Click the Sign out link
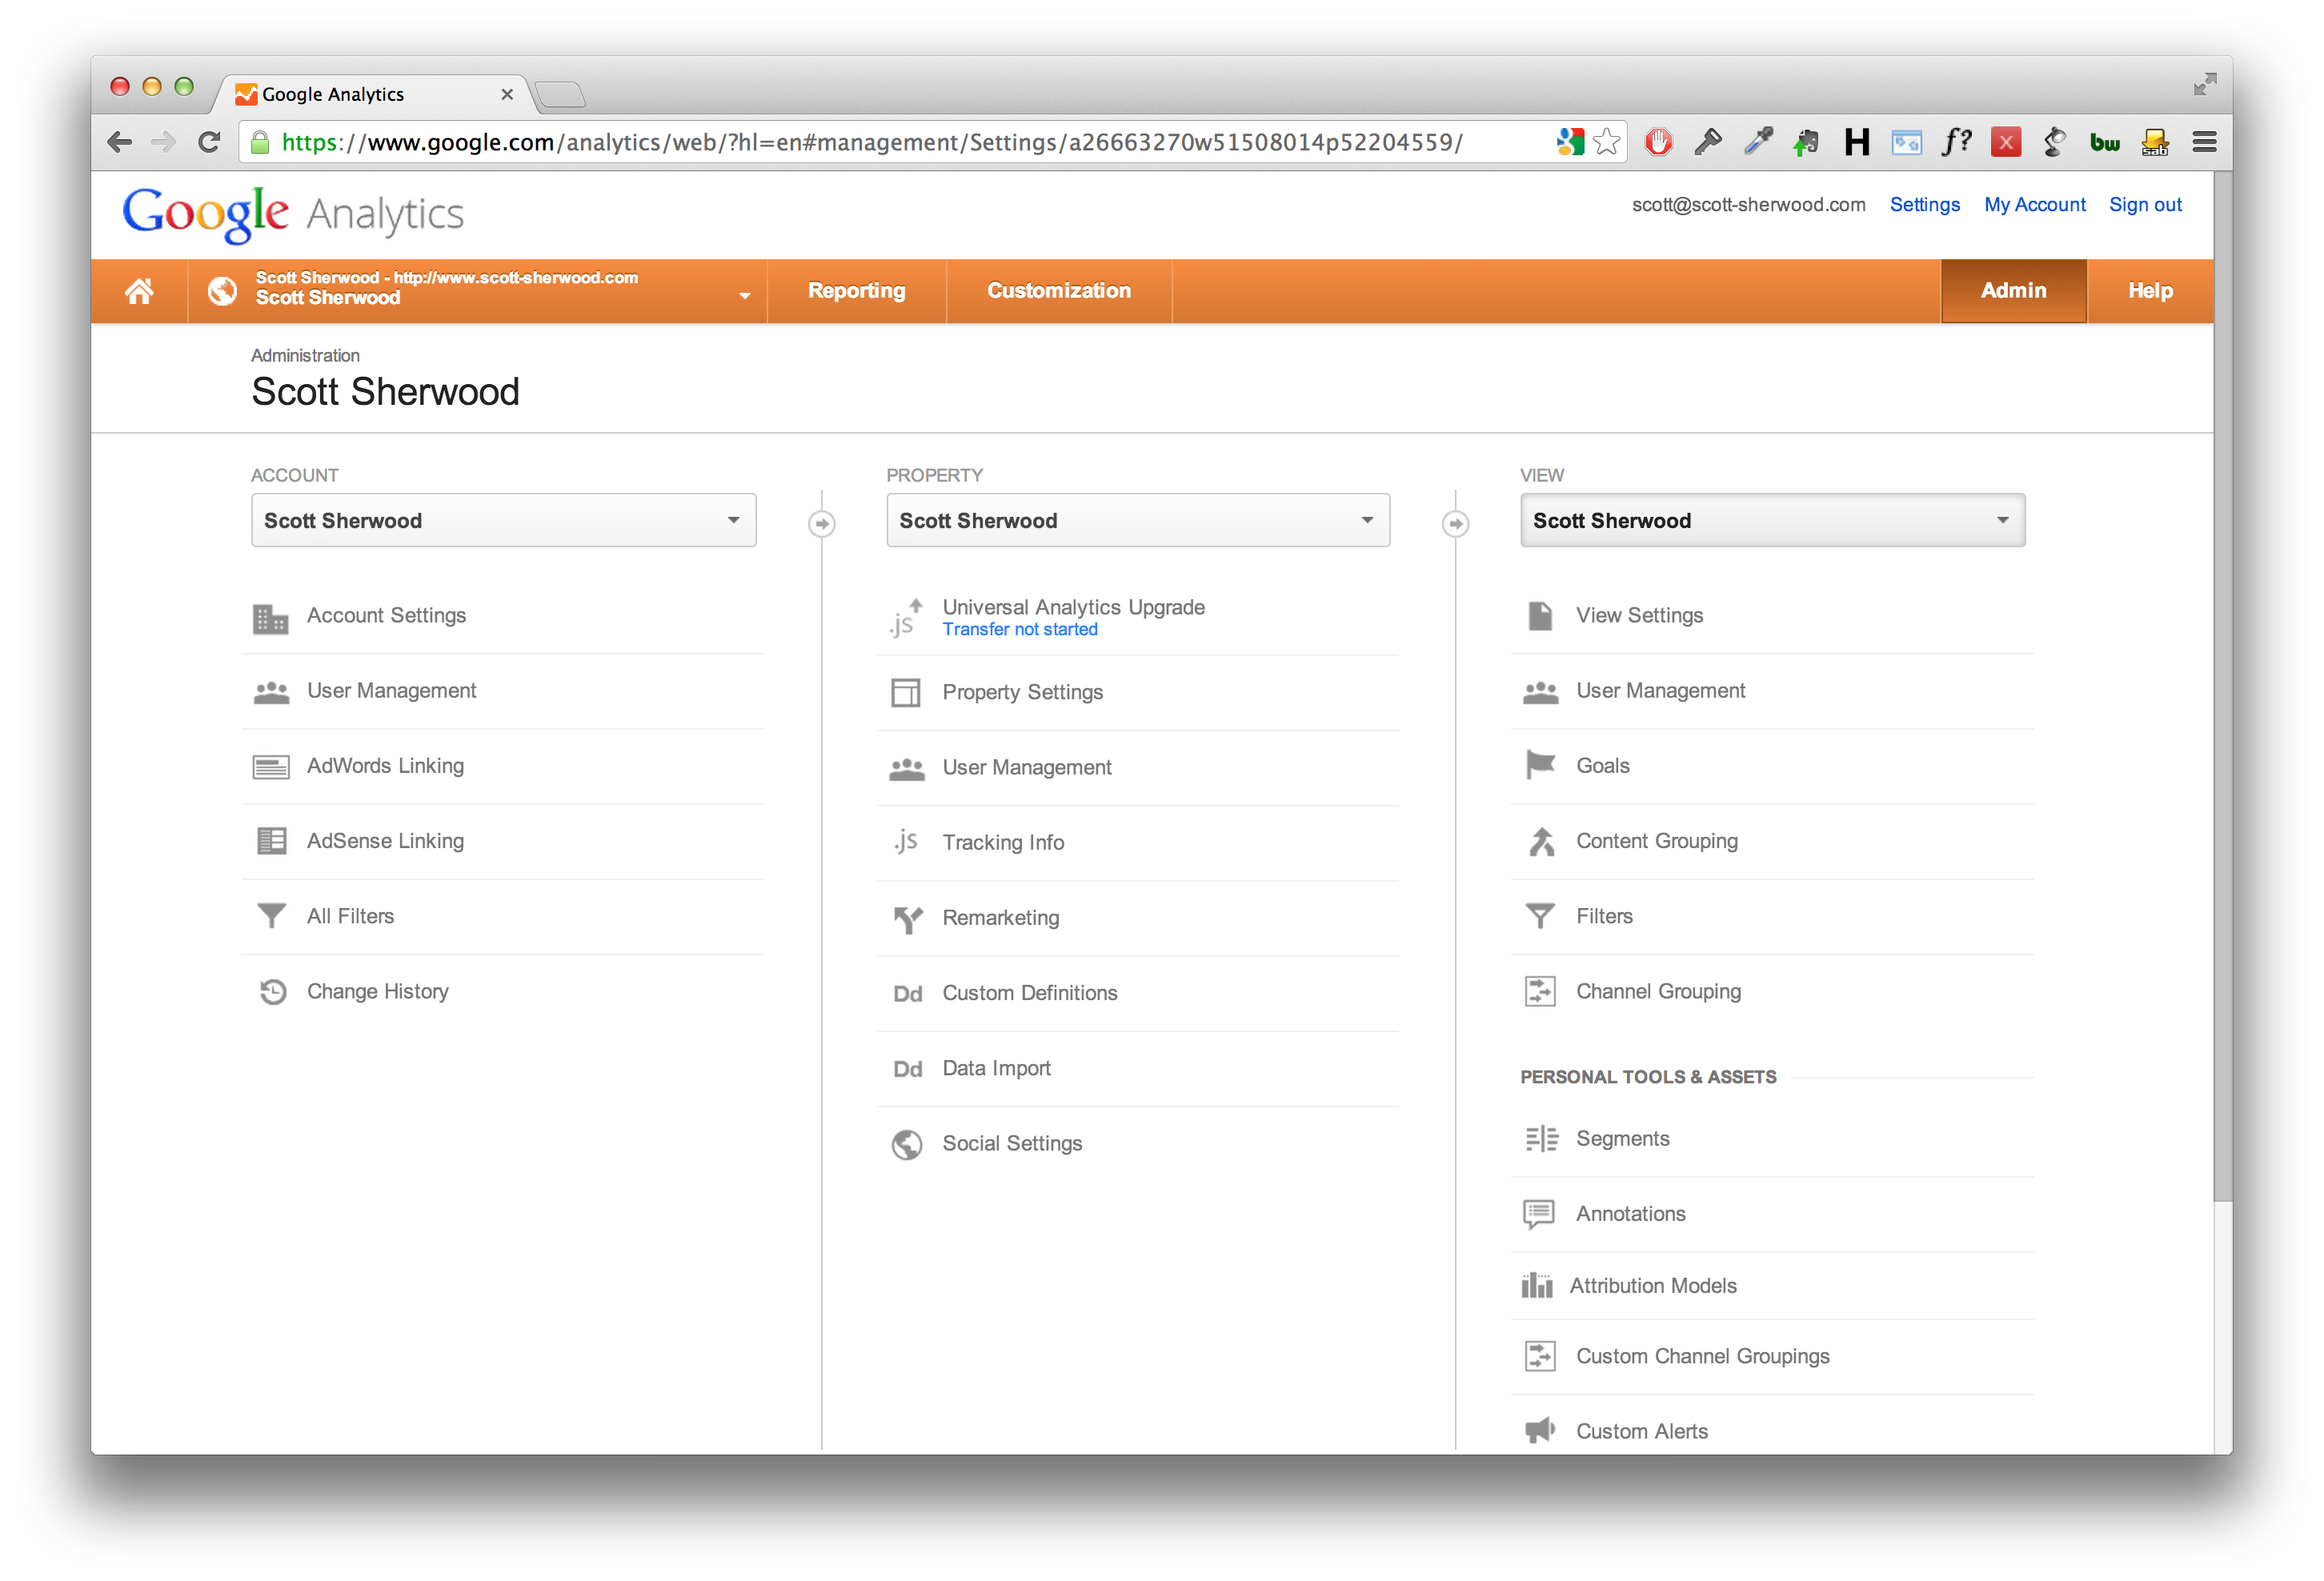 tap(2145, 205)
